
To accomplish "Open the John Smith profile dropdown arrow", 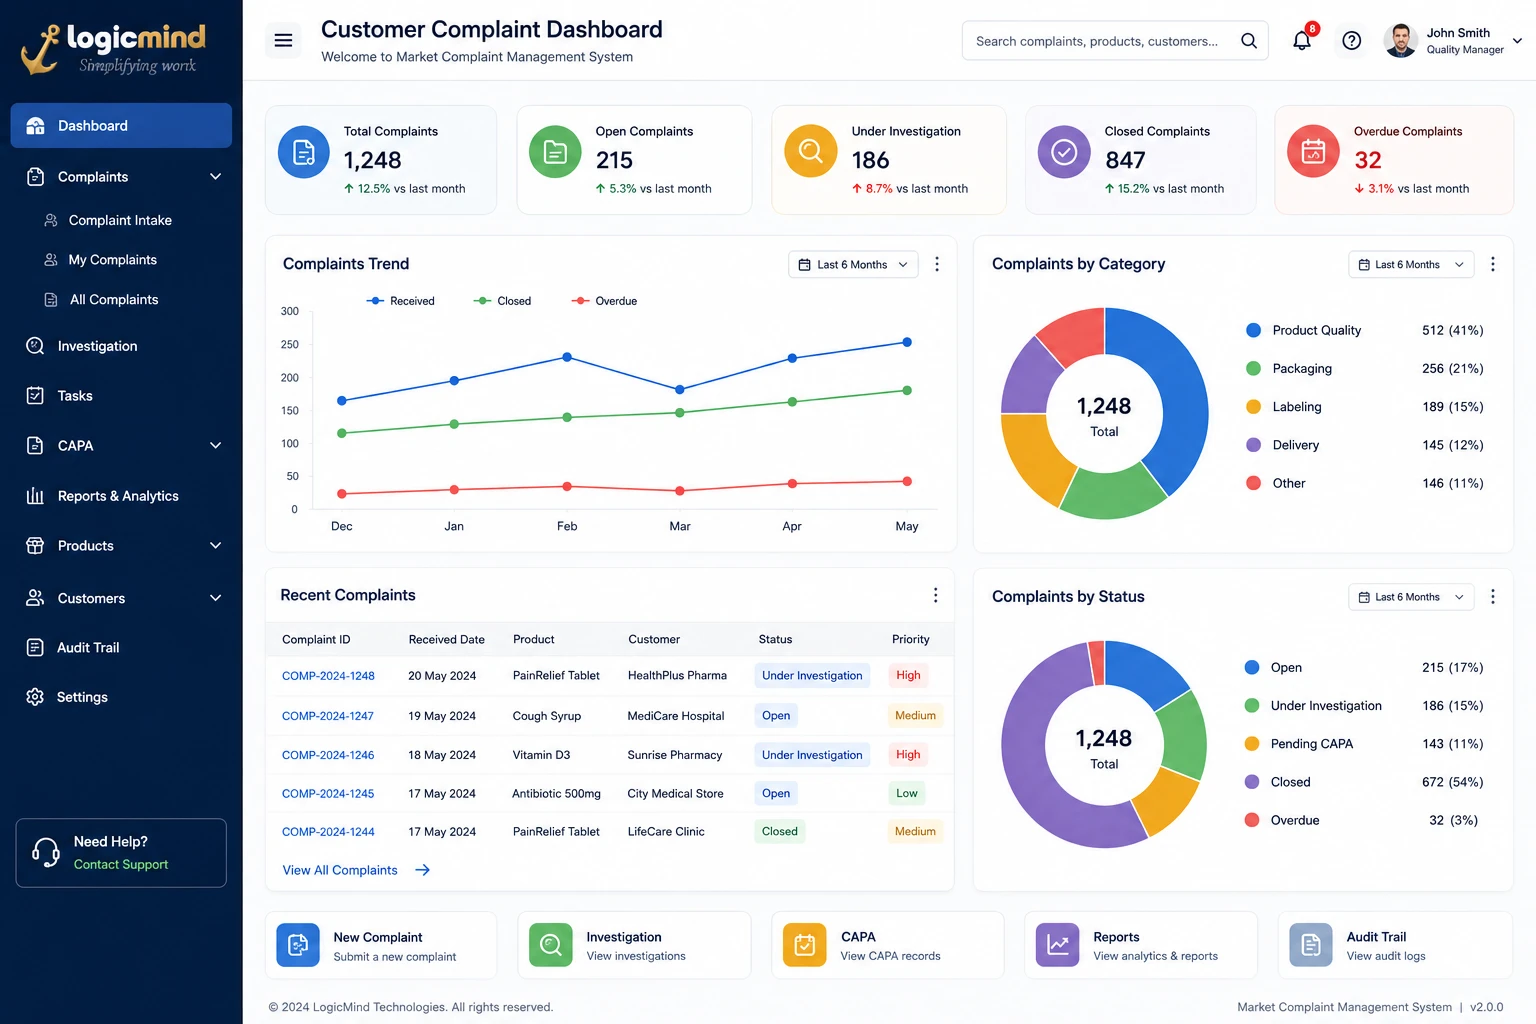I will pyautogui.click(x=1517, y=41).
